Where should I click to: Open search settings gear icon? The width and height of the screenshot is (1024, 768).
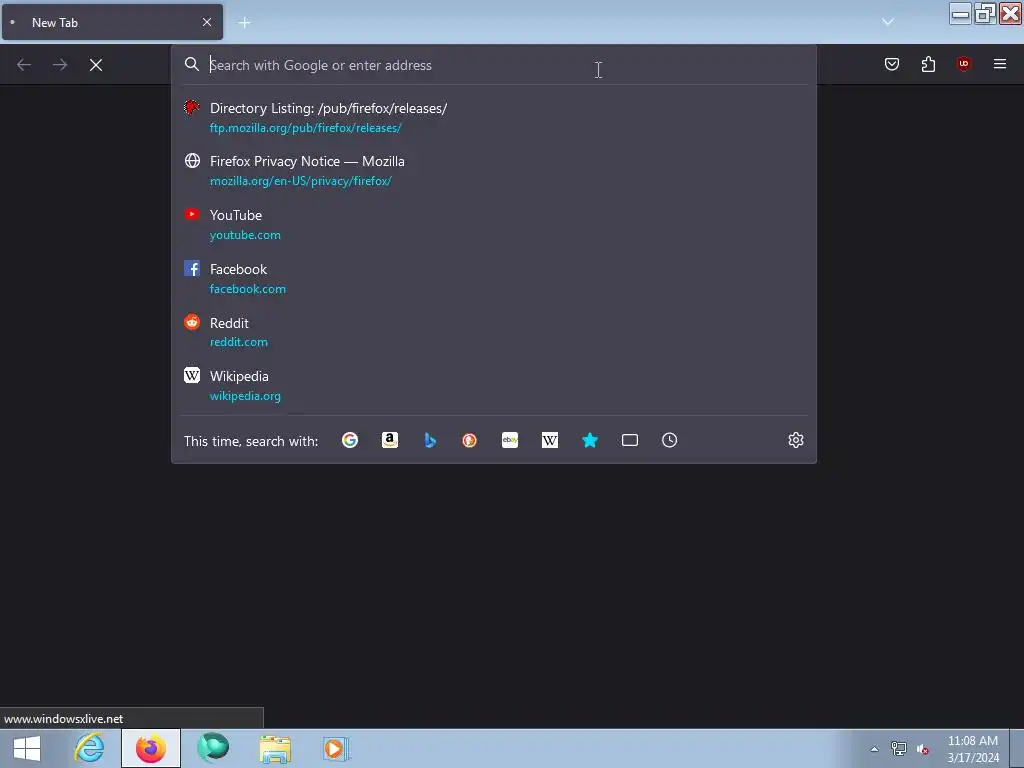[795, 440]
